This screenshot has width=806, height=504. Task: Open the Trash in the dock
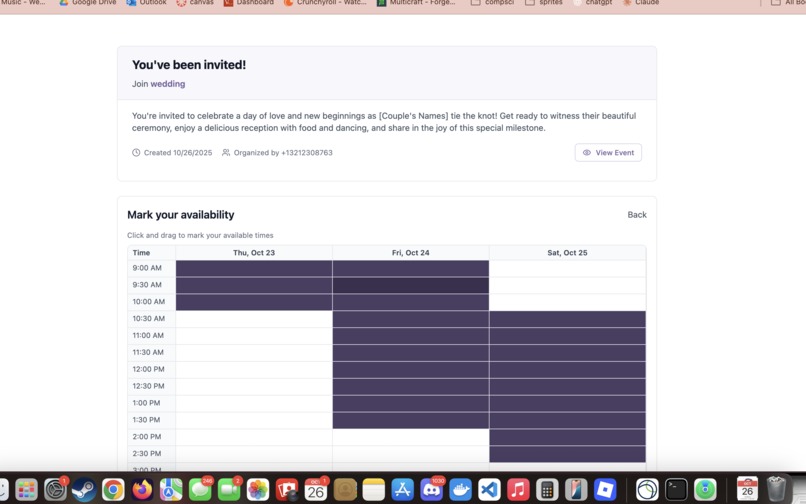coord(776,489)
